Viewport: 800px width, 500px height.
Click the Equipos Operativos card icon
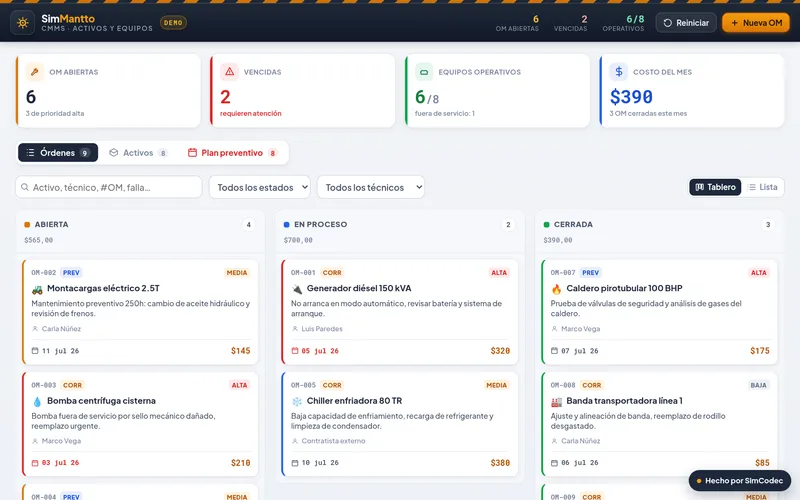pos(424,72)
